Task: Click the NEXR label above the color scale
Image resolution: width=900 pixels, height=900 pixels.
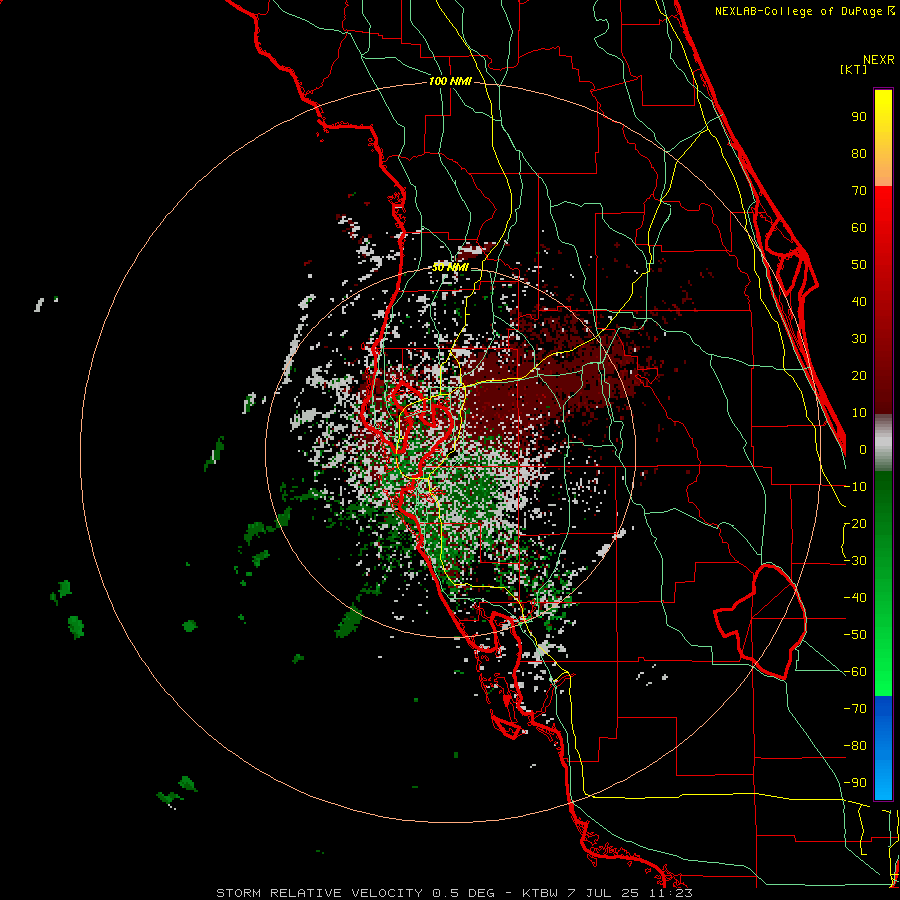Action: click(879, 60)
